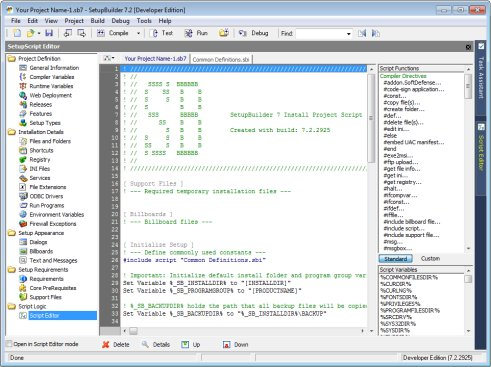The image size is (491, 367).
Task: Select the Custom functions tab
Action: coord(430,259)
